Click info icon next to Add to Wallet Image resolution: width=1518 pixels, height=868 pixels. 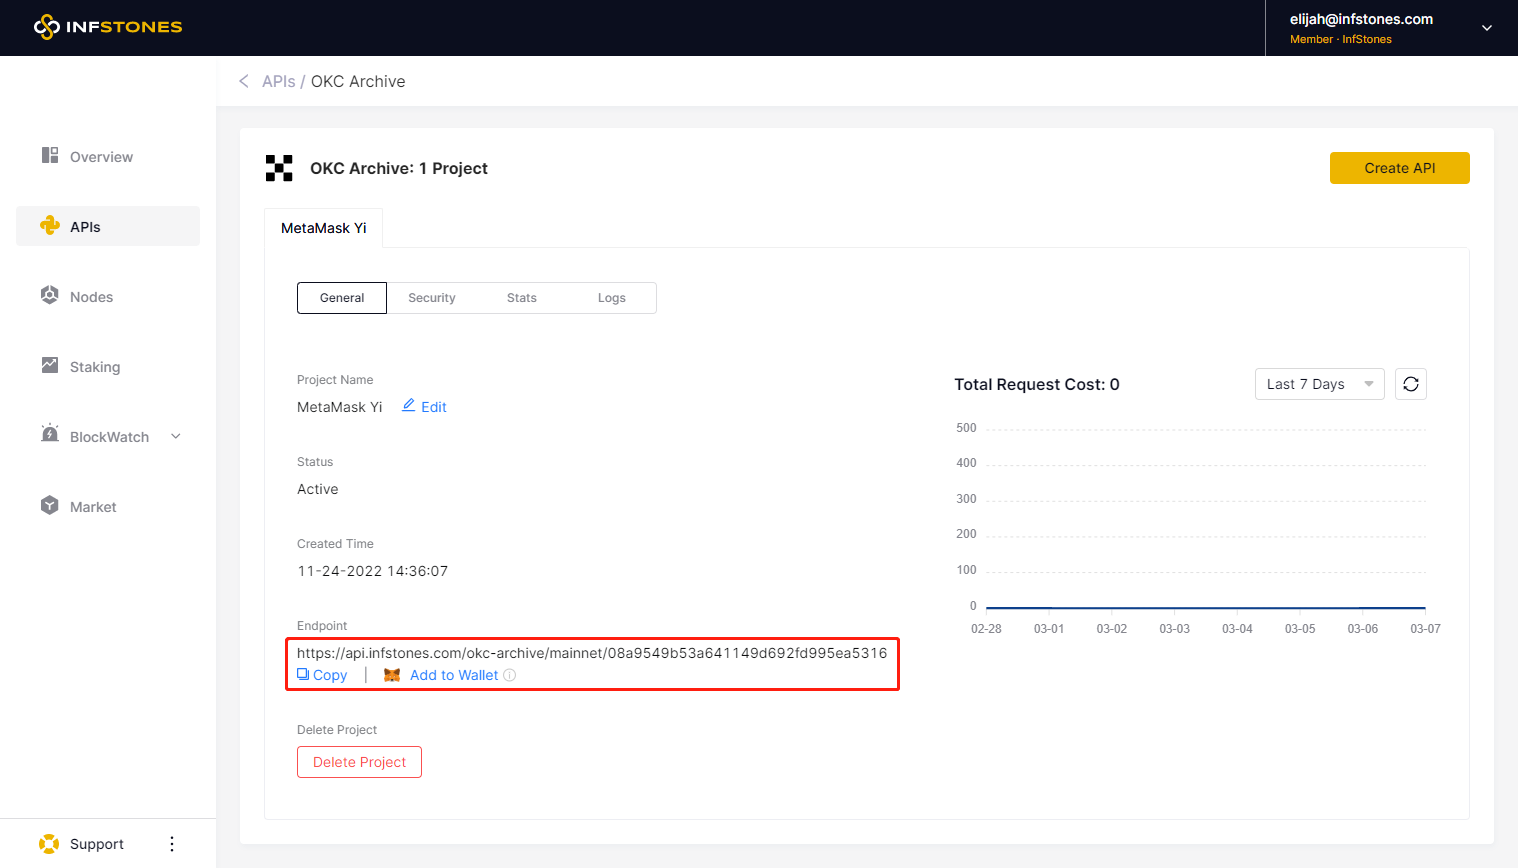pyautogui.click(x=510, y=675)
